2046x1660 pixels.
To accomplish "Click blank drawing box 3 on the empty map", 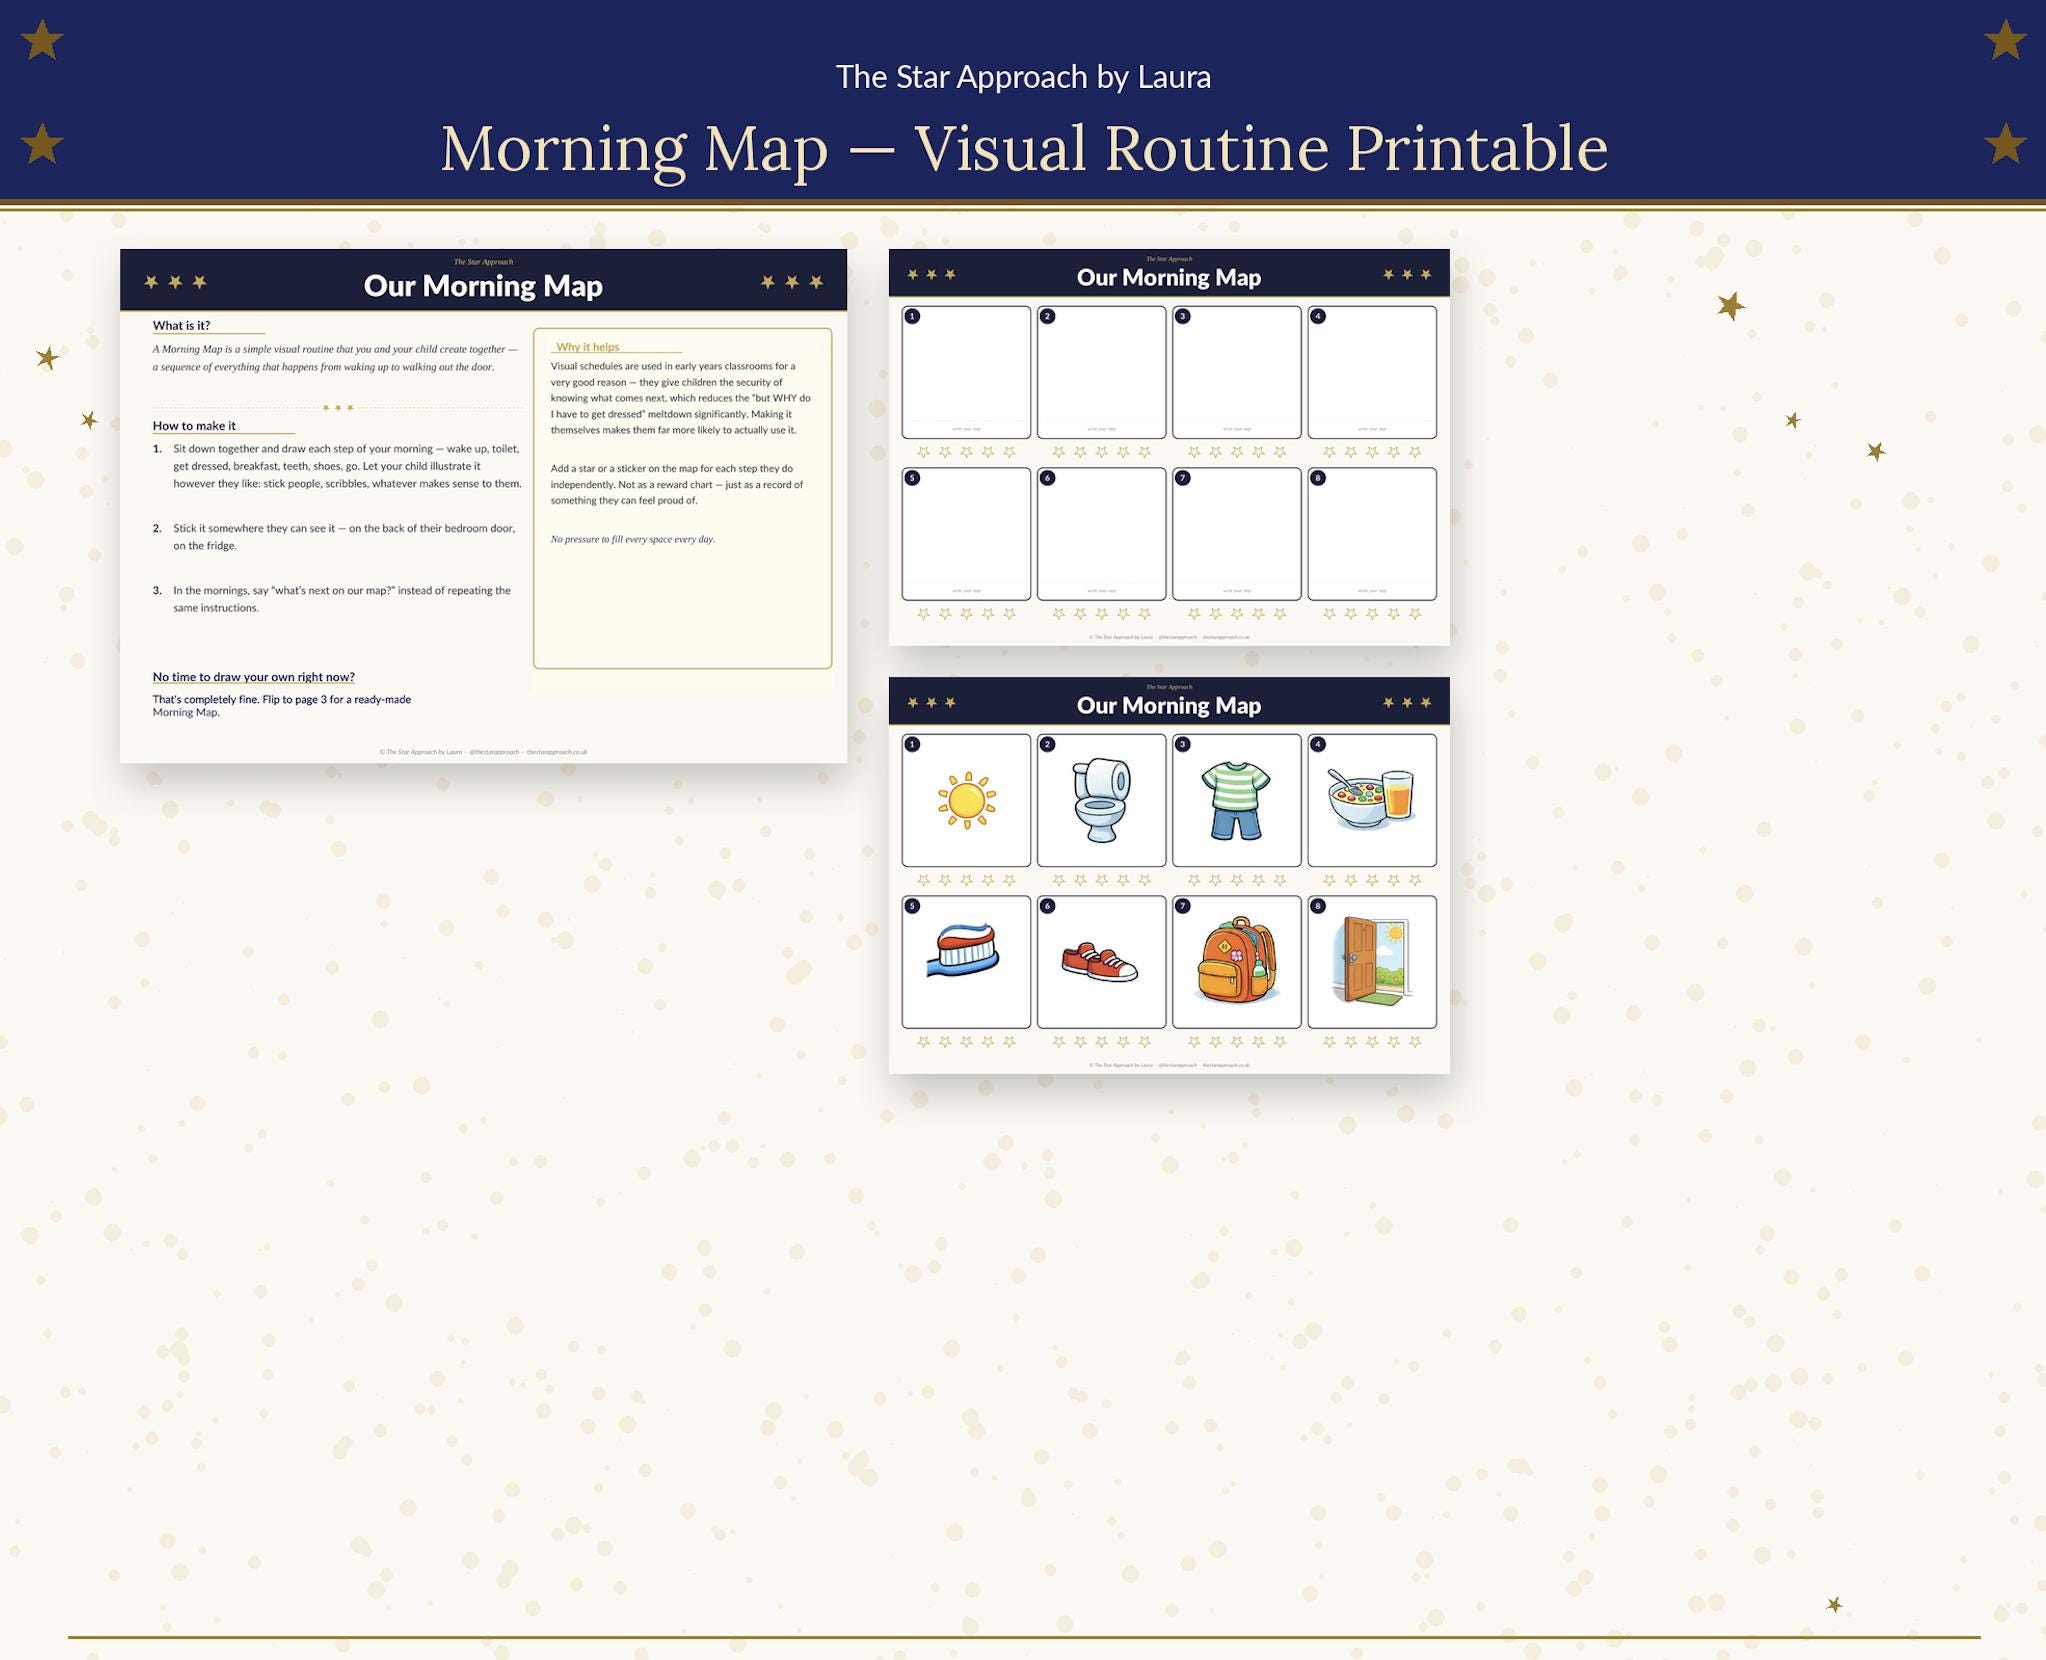I will coord(1237,372).
